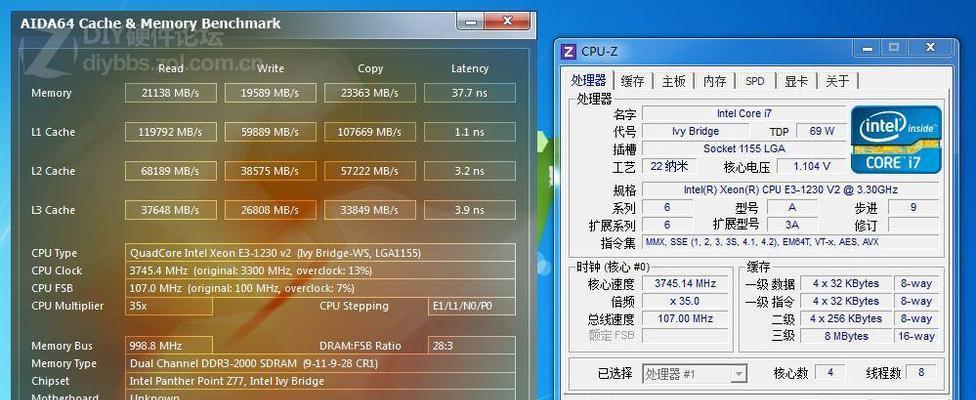976x400 pixels.
Task: Click L3 Cache Read value 37648 MB/s
Action: (x=171, y=210)
